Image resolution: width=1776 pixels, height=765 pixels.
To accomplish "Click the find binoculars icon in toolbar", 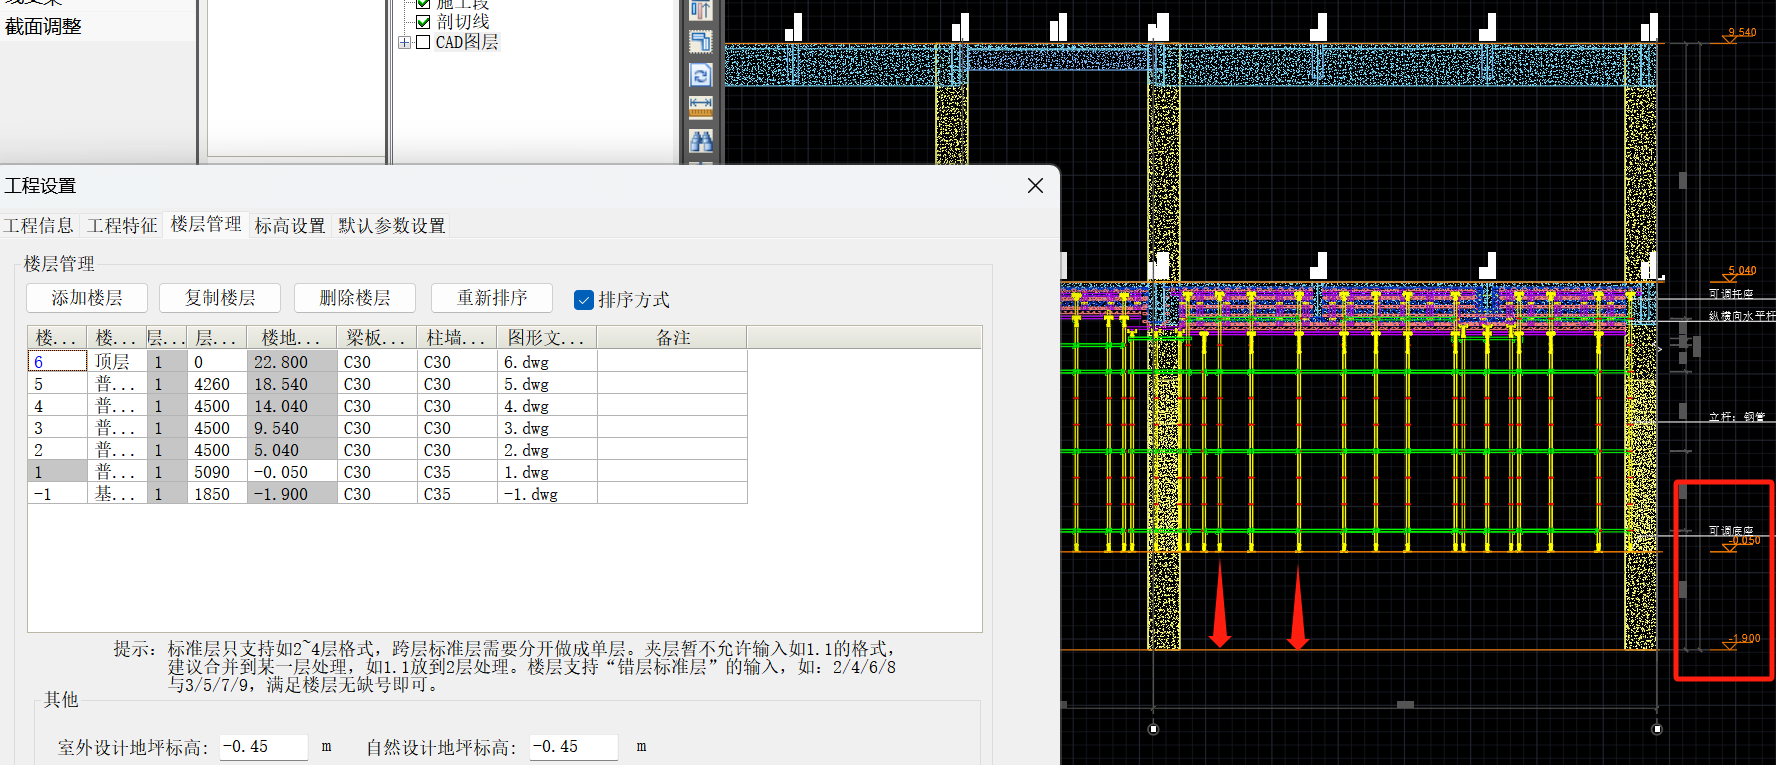I will click(x=701, y=141).
